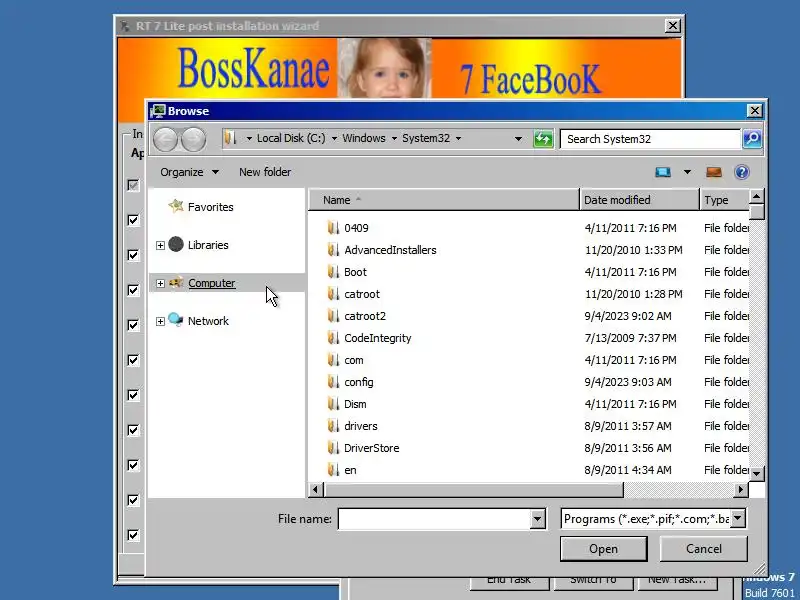The image size is (800, 600).
Task: Open dropdown arrow after Local Disk (C:)
Action: (334, 138)
